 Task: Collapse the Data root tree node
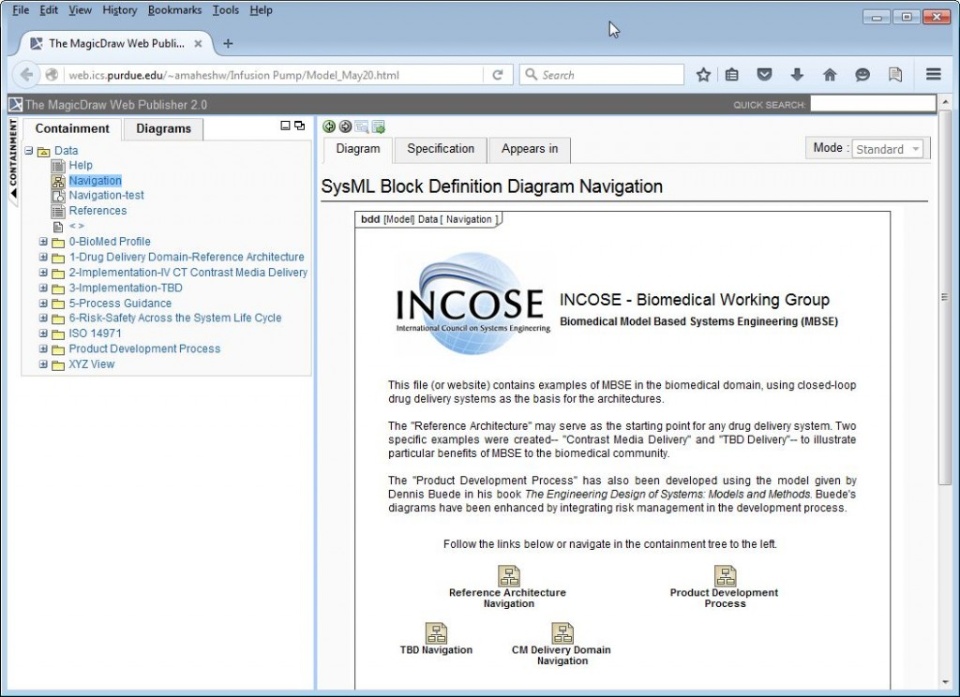pyautogui.click(x=29, y=150)
